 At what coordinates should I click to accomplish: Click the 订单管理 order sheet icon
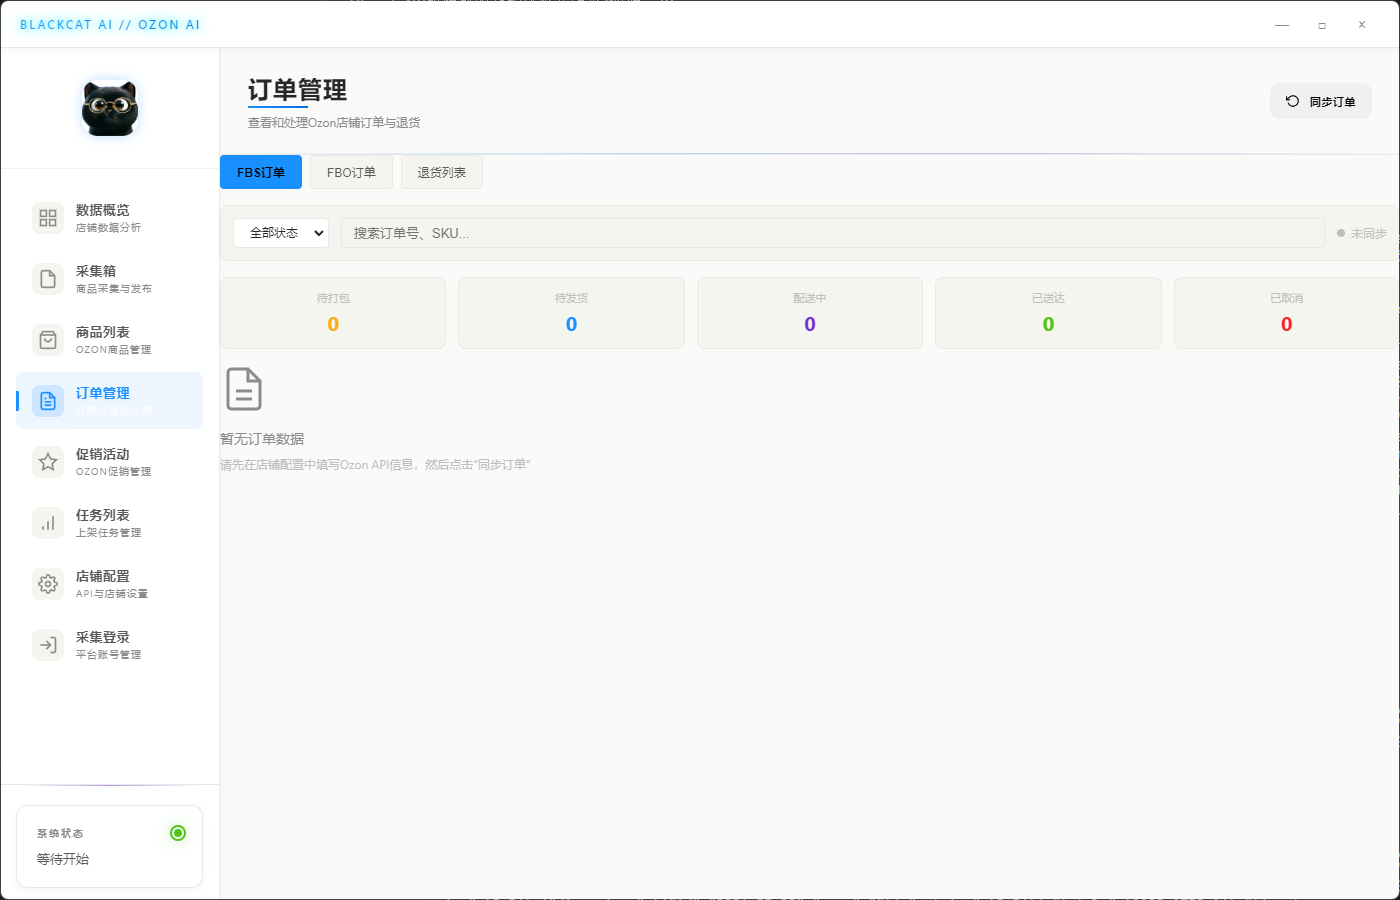(48, 401)
